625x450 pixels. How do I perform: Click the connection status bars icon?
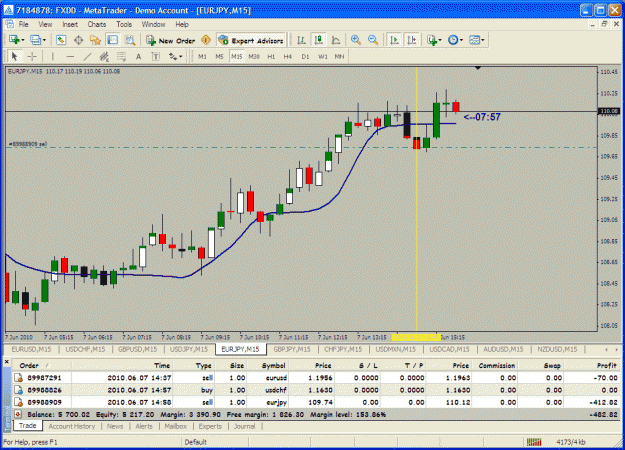coord(534,442)
